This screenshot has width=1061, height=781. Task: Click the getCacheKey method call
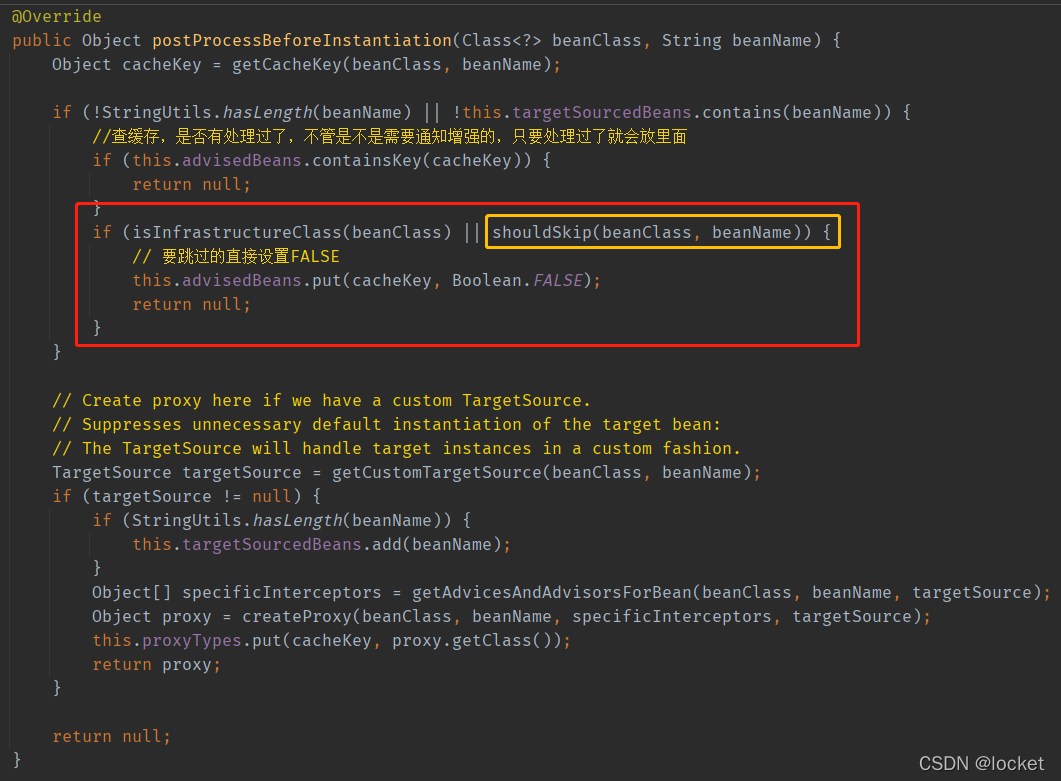[x=288, y=64]
